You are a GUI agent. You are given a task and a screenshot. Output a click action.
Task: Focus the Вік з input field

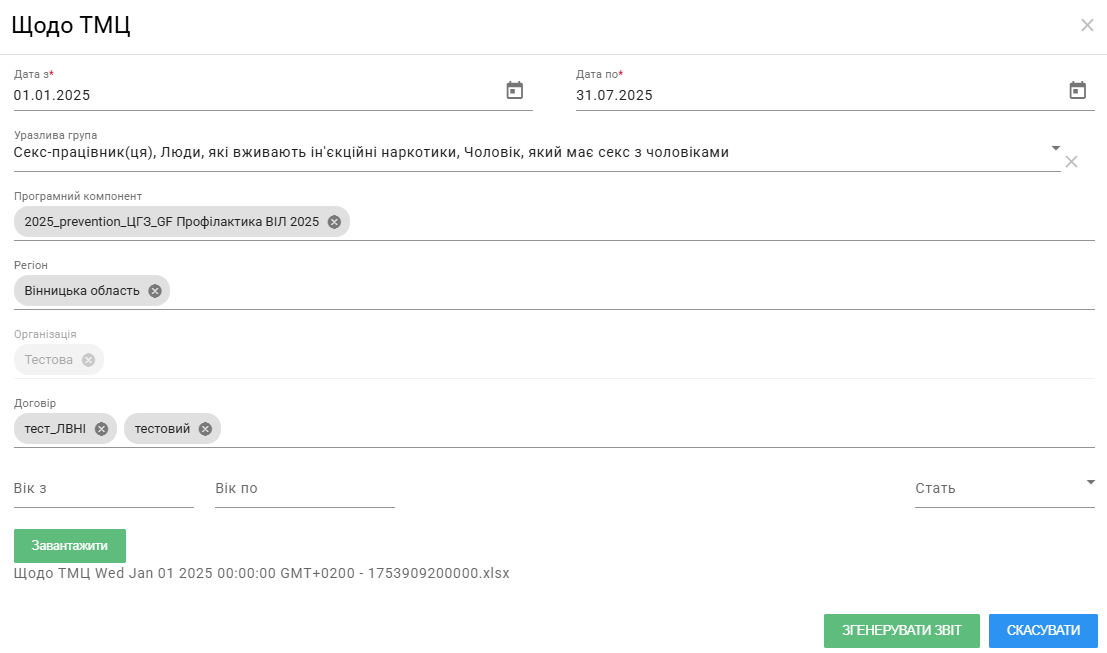point(104,489)
